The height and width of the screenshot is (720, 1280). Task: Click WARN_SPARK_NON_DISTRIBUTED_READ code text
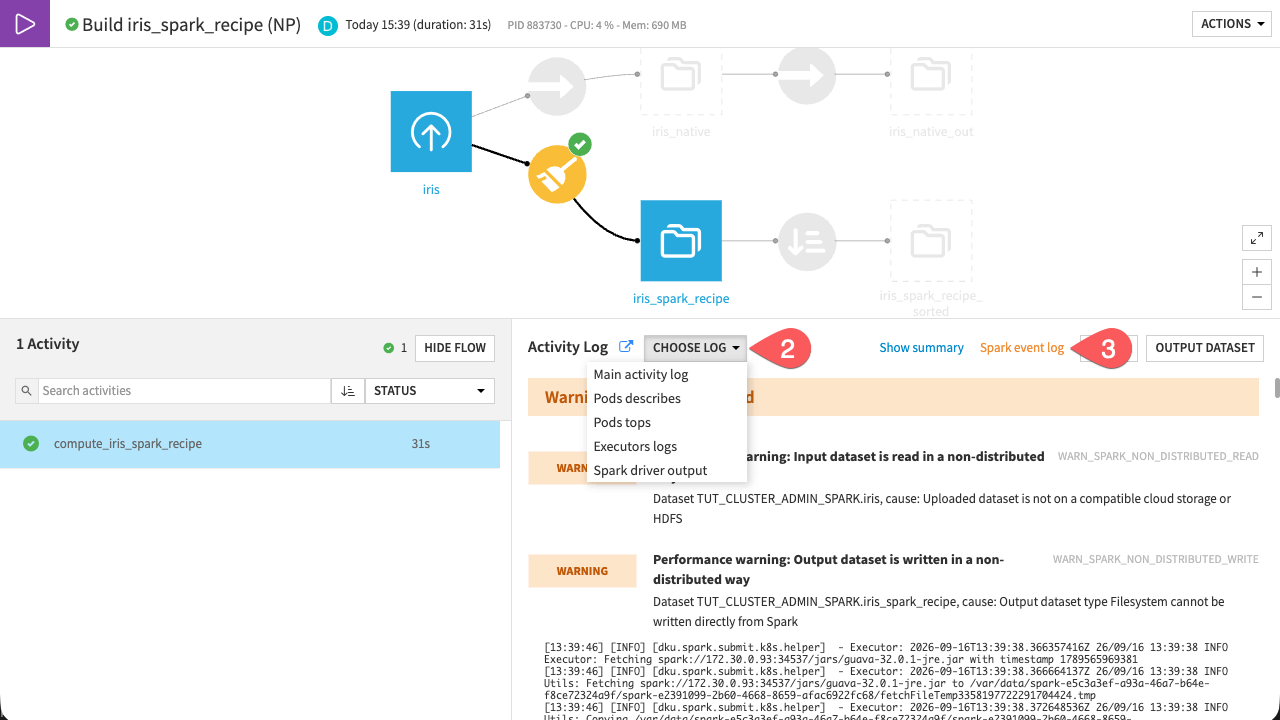(1158, 456)
